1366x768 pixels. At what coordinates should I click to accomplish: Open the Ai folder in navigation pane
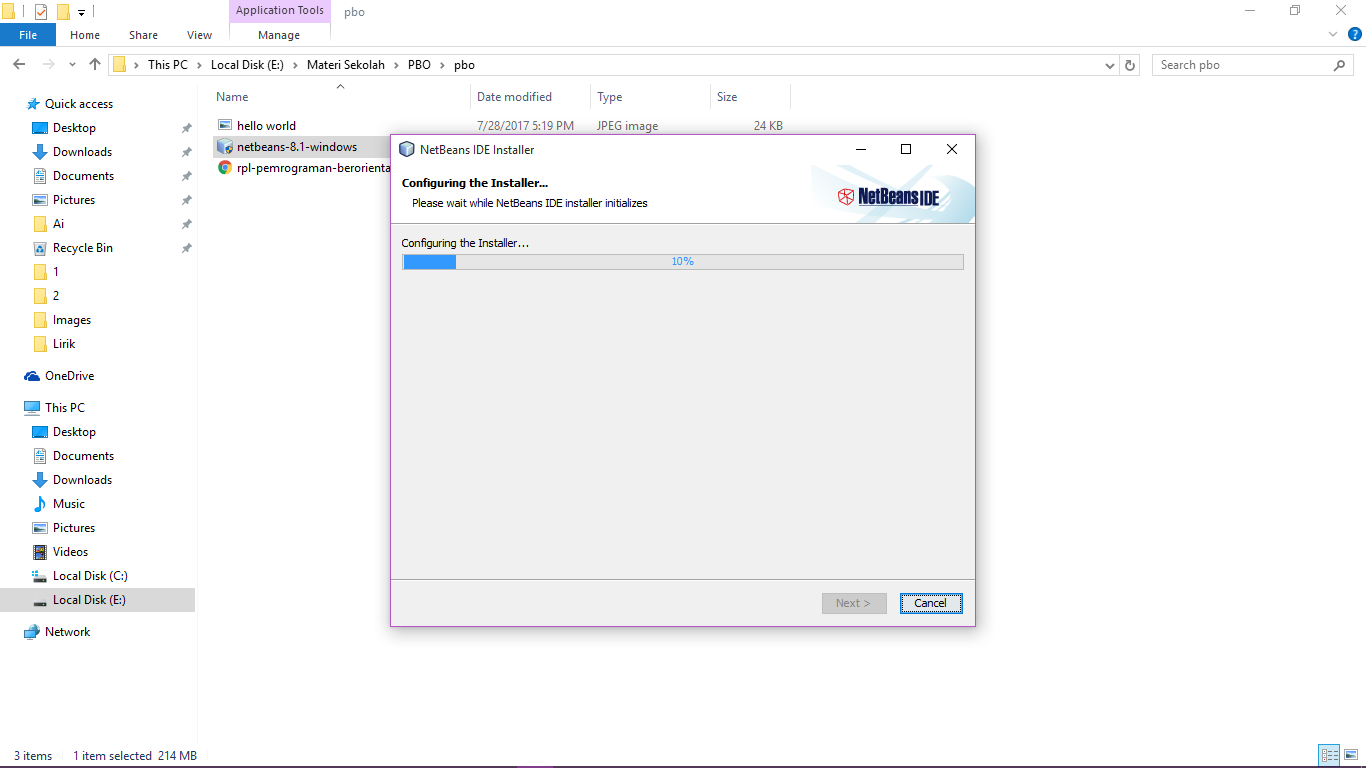click(58, 224)
